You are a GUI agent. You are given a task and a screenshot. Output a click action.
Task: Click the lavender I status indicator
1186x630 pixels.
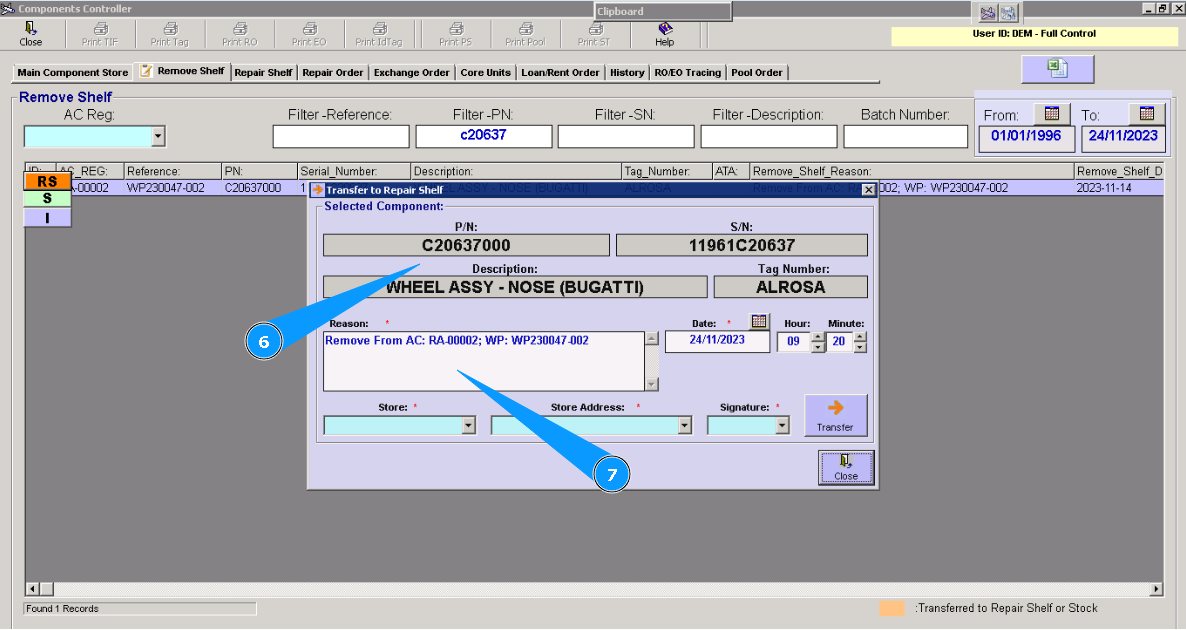[x=47, y=218]
